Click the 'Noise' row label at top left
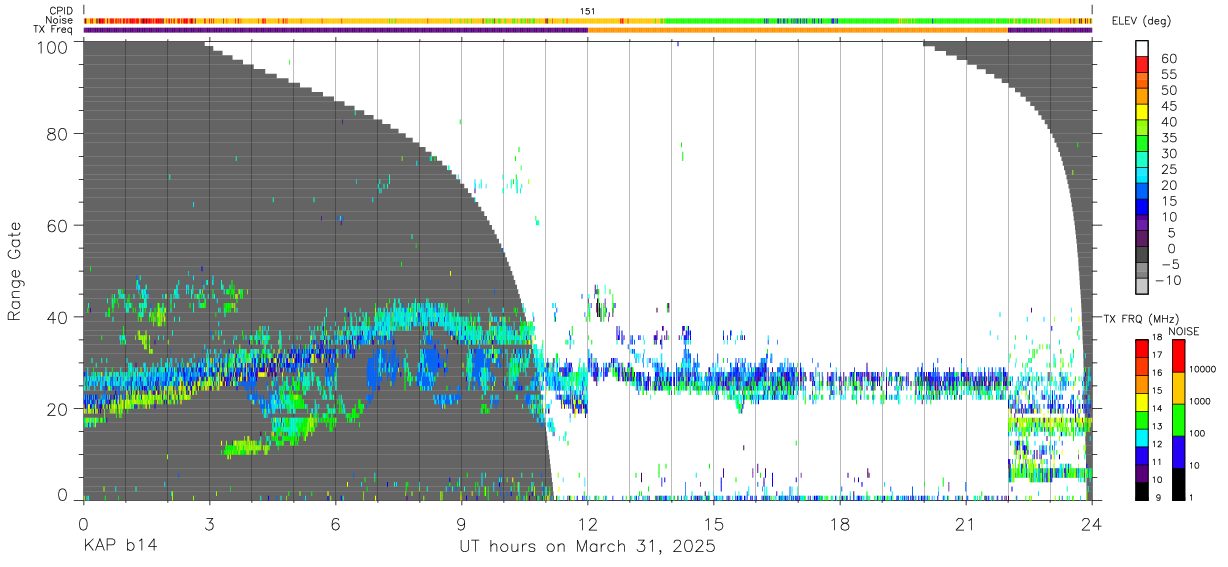This screenshot has height=567, width=1228. [x=59, y=20]
